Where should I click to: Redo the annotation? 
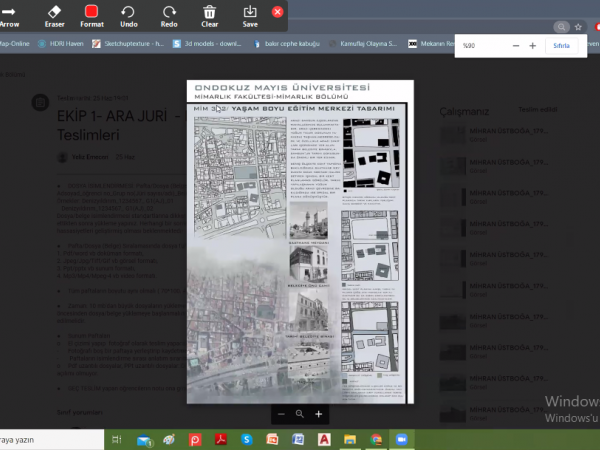tap(169, 17)
